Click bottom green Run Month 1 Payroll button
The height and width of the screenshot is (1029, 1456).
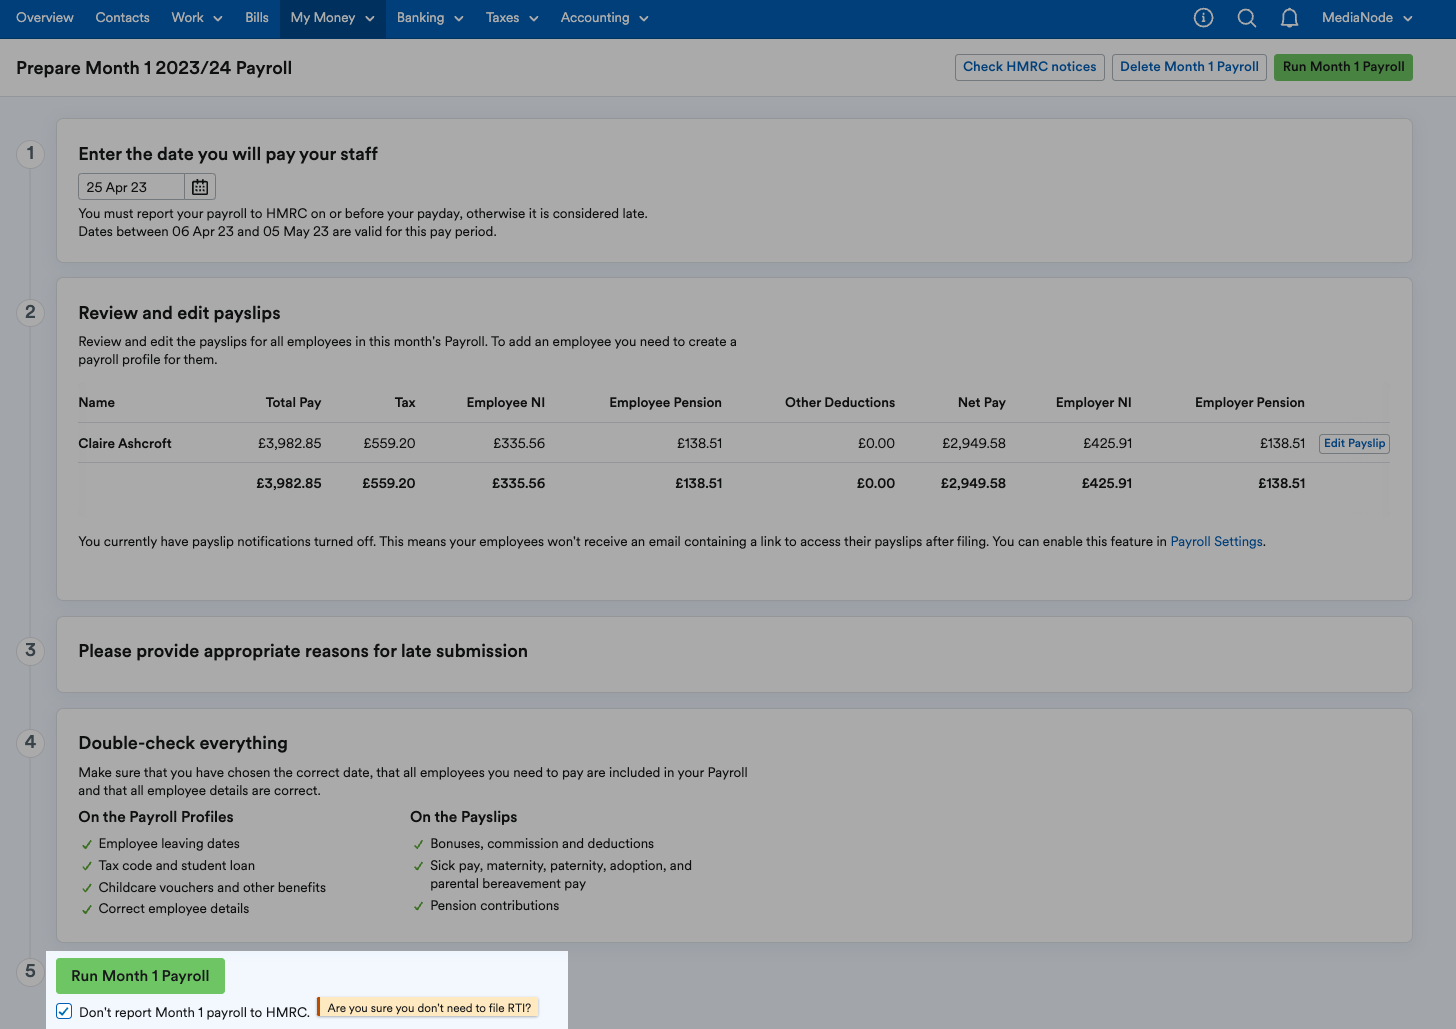click(x=140, y=976)
